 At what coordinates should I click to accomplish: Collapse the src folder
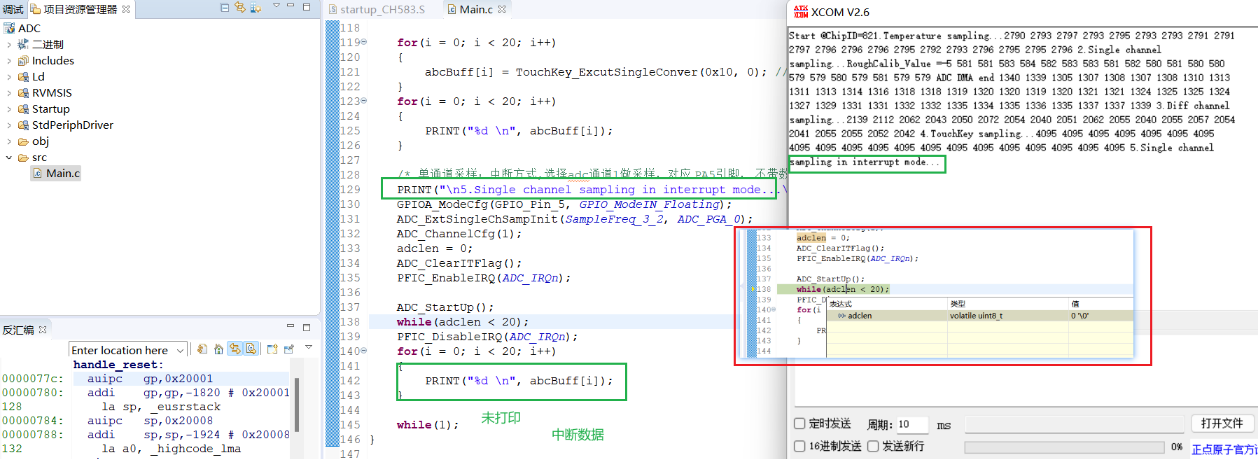click(9, 158)
